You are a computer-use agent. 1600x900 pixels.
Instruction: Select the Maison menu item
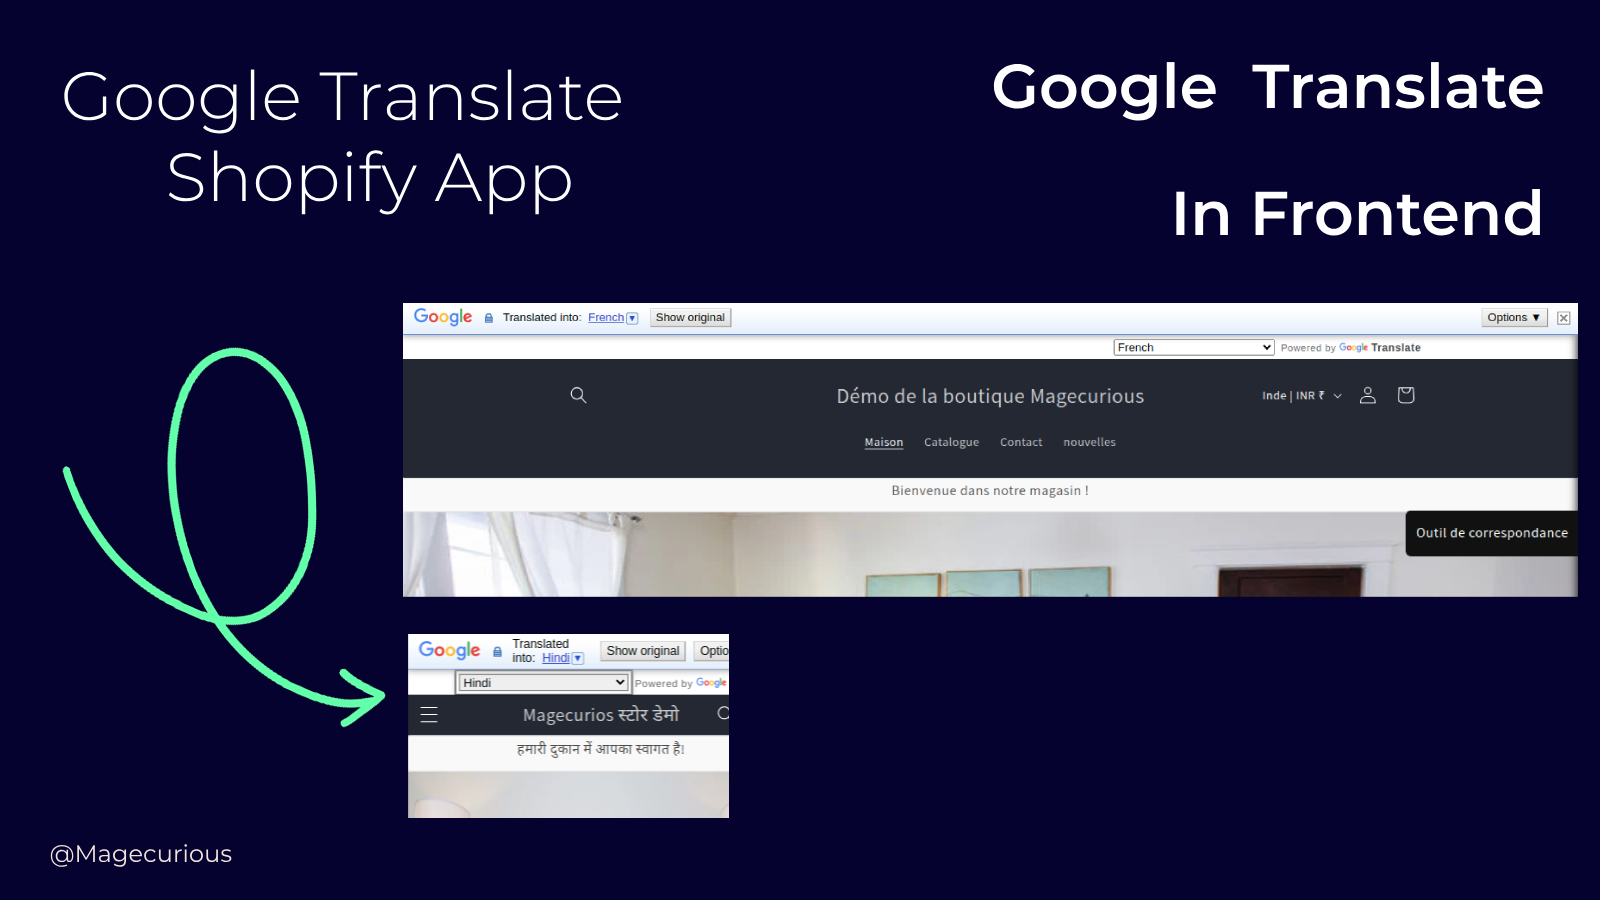(884, 442)
